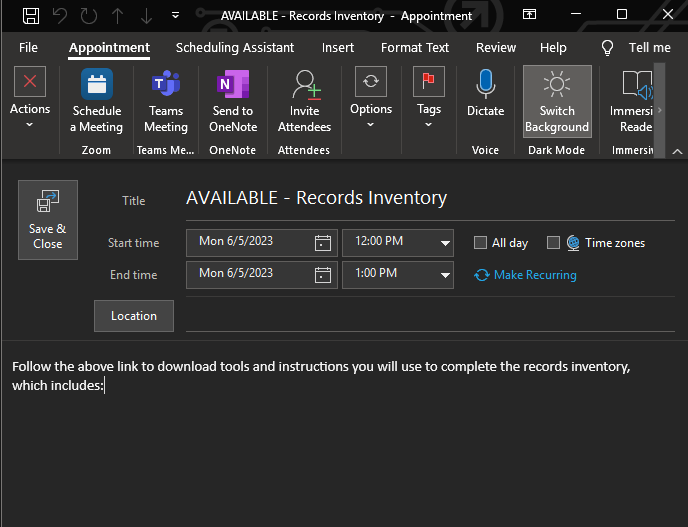This screenshot has height=527, width=688.
Task: Open the 1:00 PM end time dropdown
Action: coord(445,275)
